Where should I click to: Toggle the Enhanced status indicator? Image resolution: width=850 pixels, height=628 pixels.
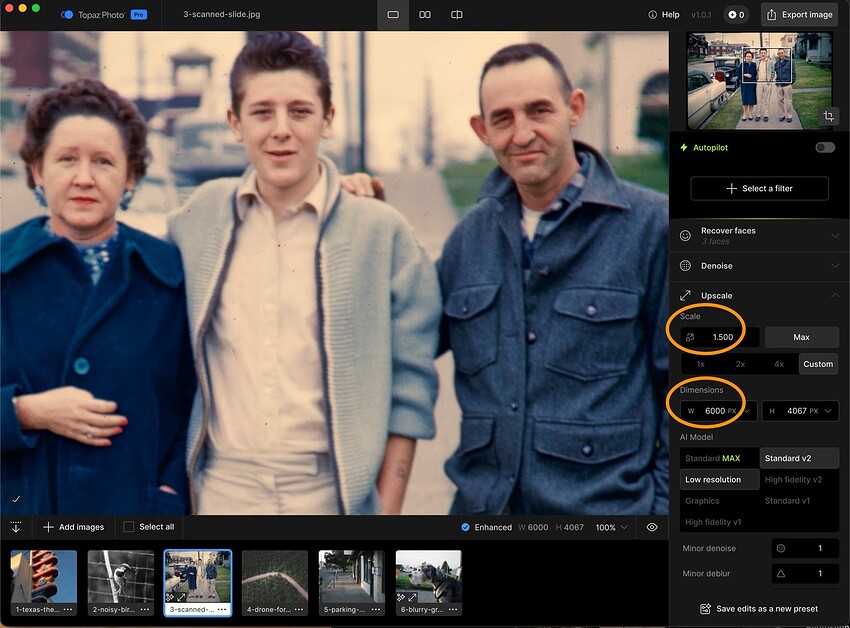coord(464,527)
